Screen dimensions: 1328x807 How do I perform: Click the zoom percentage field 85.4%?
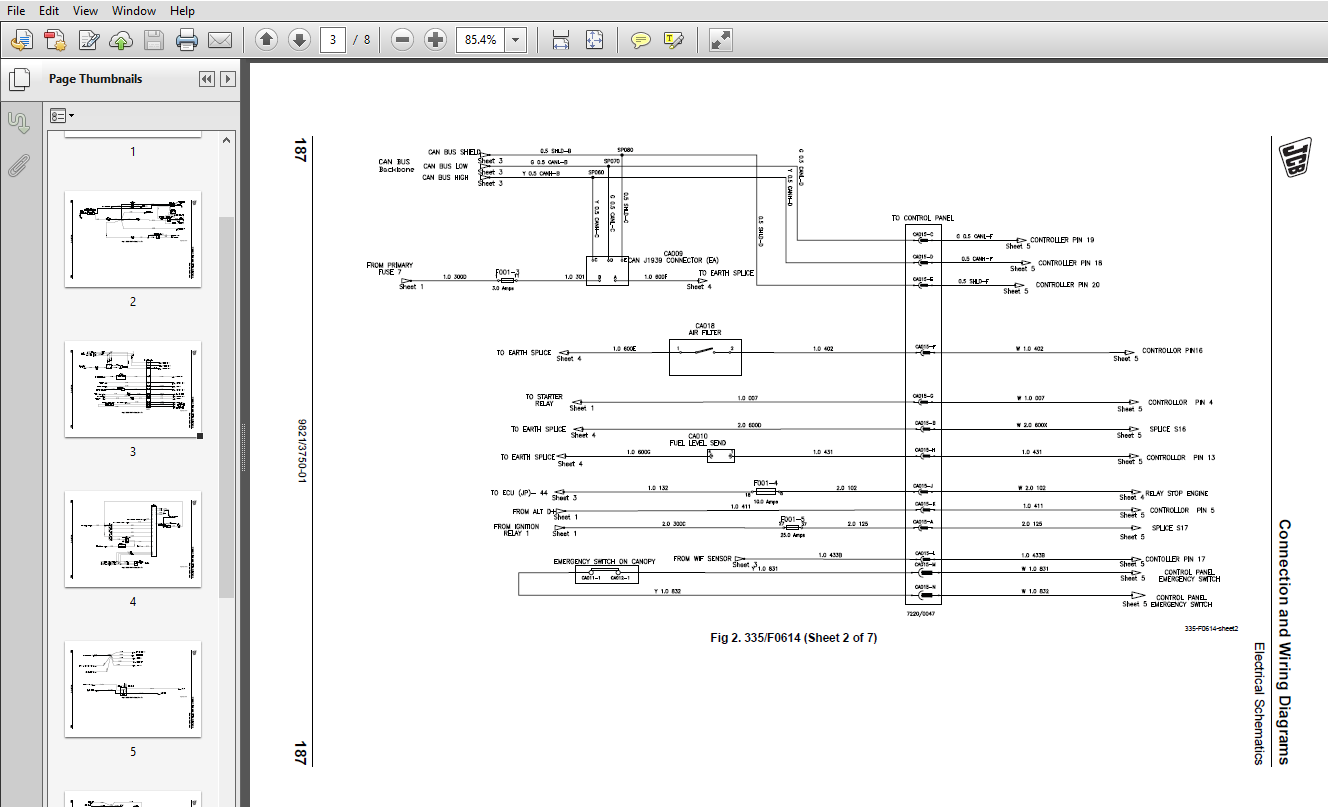point(481,40)
